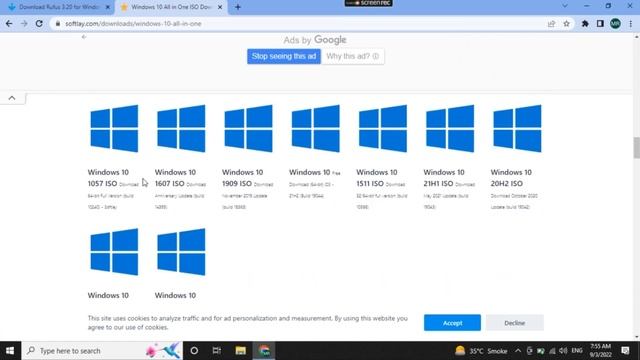Viewport: 640px width, 360px height.
Task: Open the notification center icon
Action: (x=625, y=351)
